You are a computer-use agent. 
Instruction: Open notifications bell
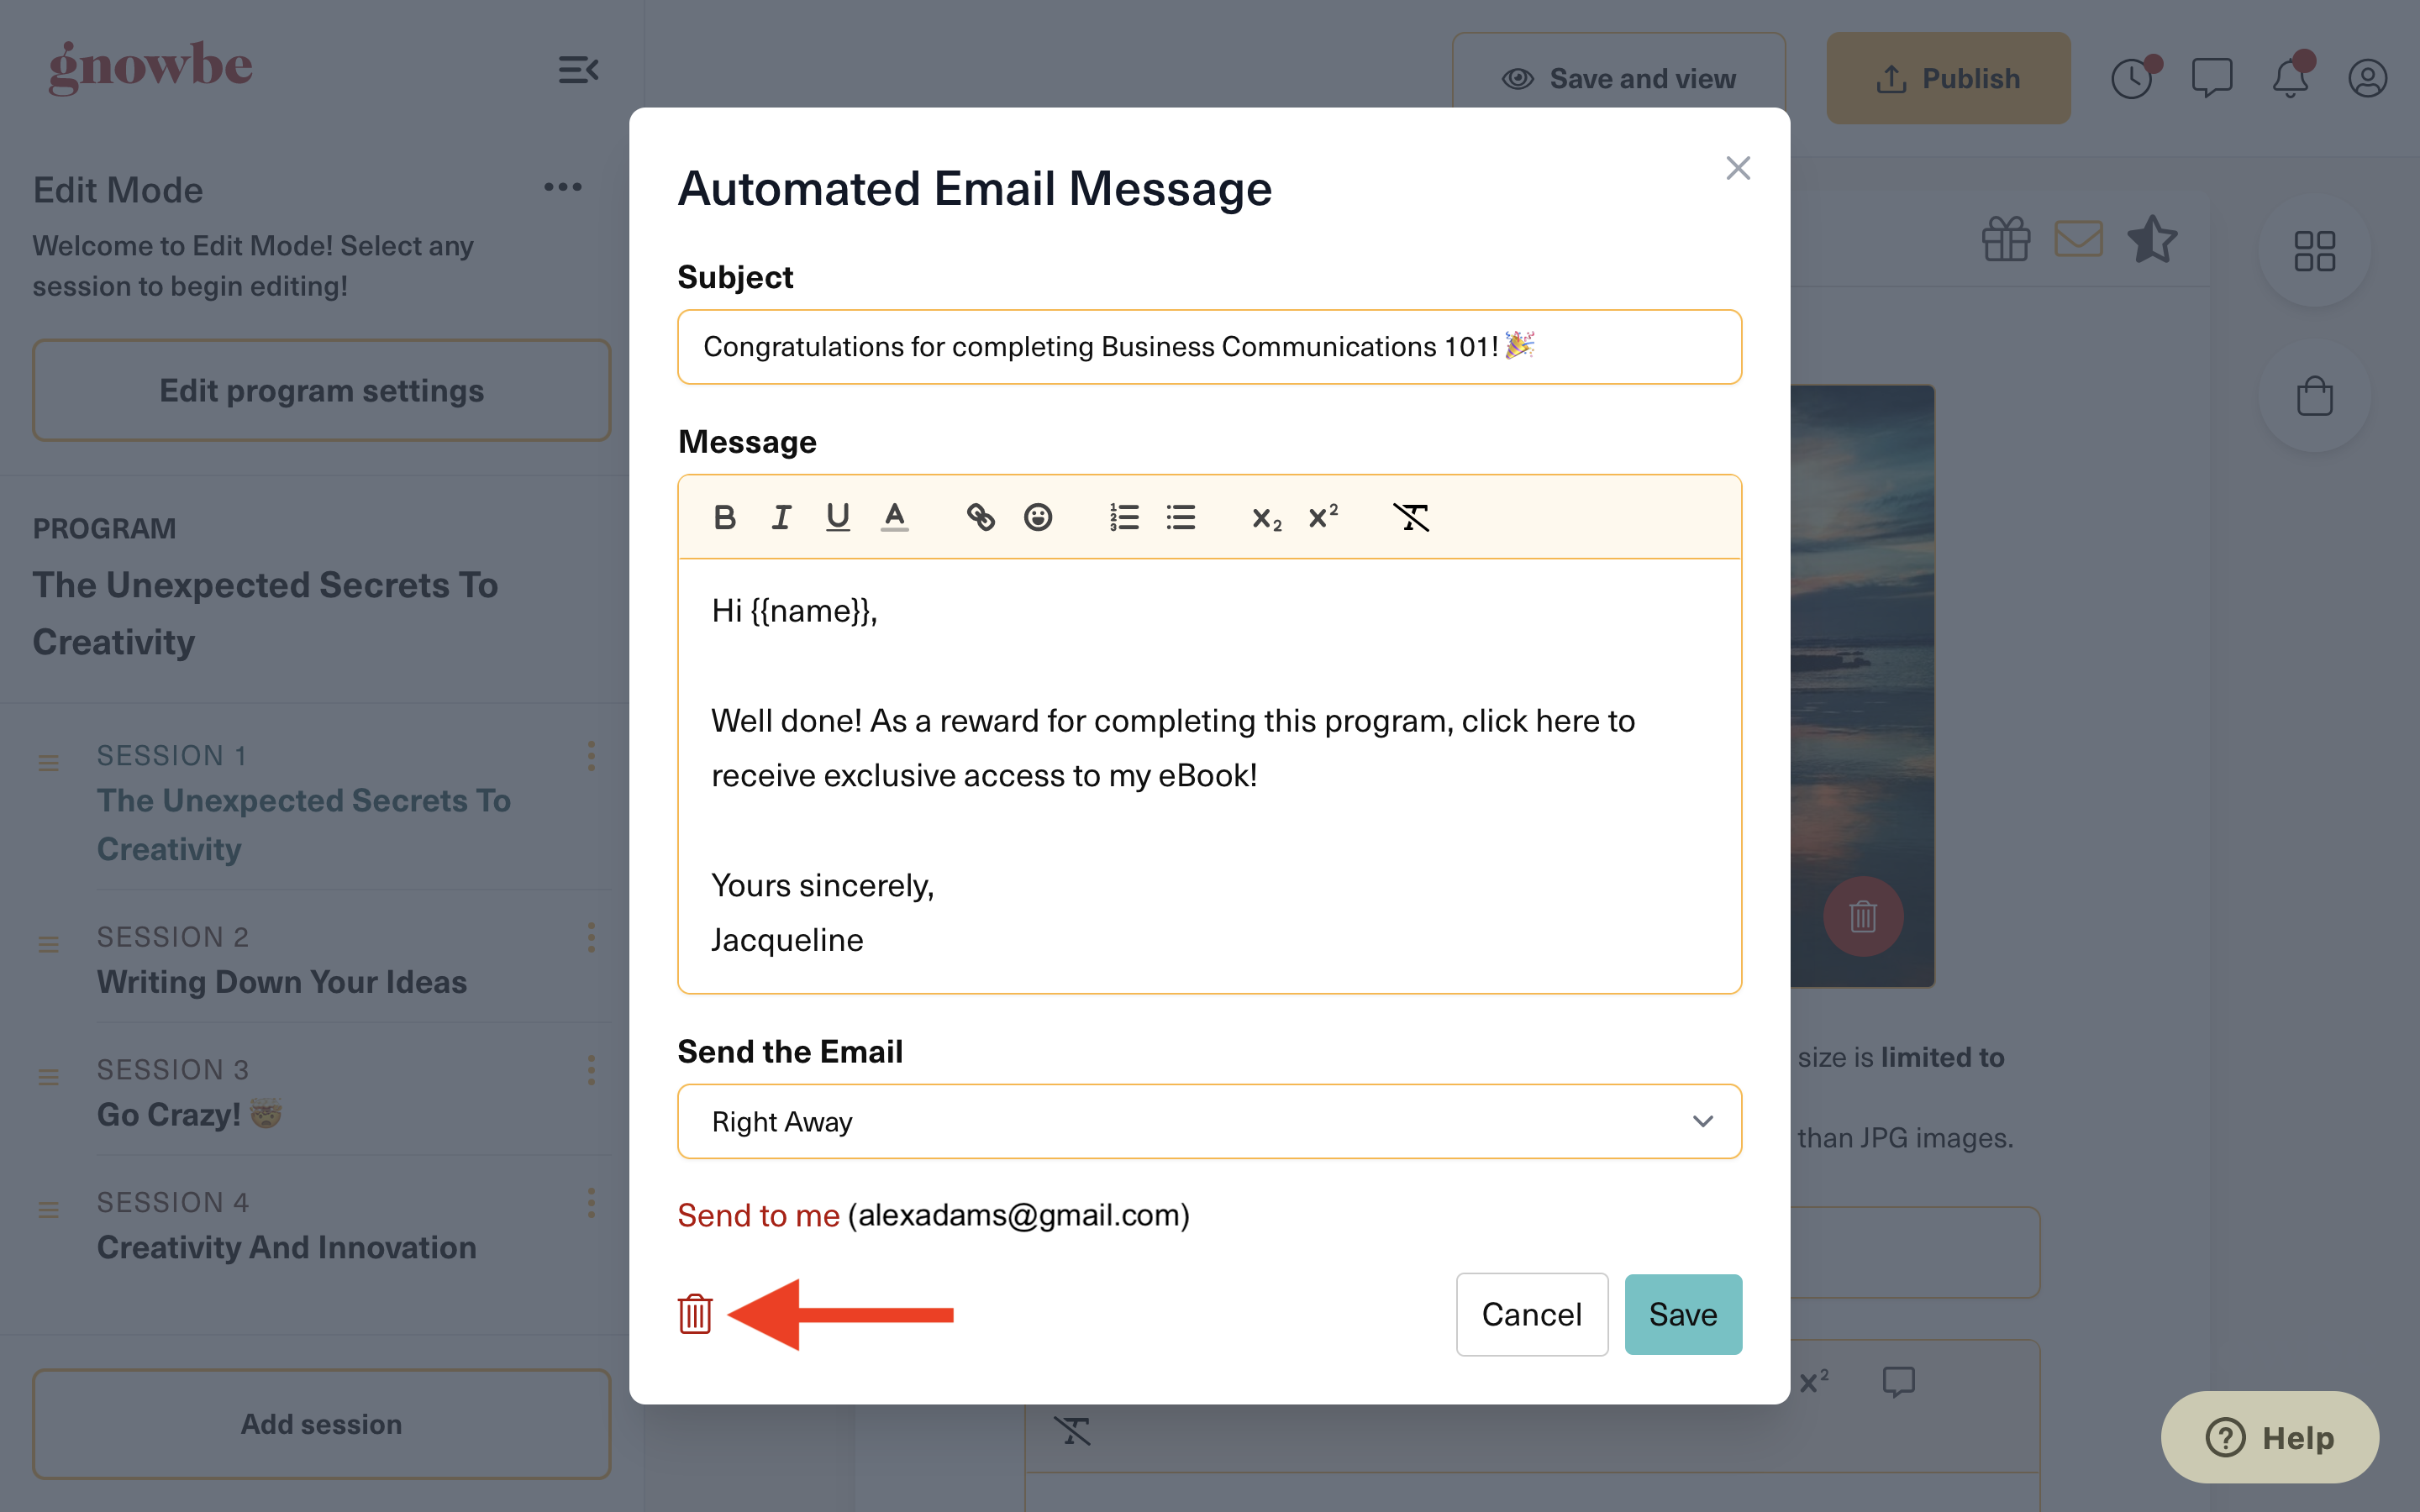pyautogui.click(x=2290, y=77)
